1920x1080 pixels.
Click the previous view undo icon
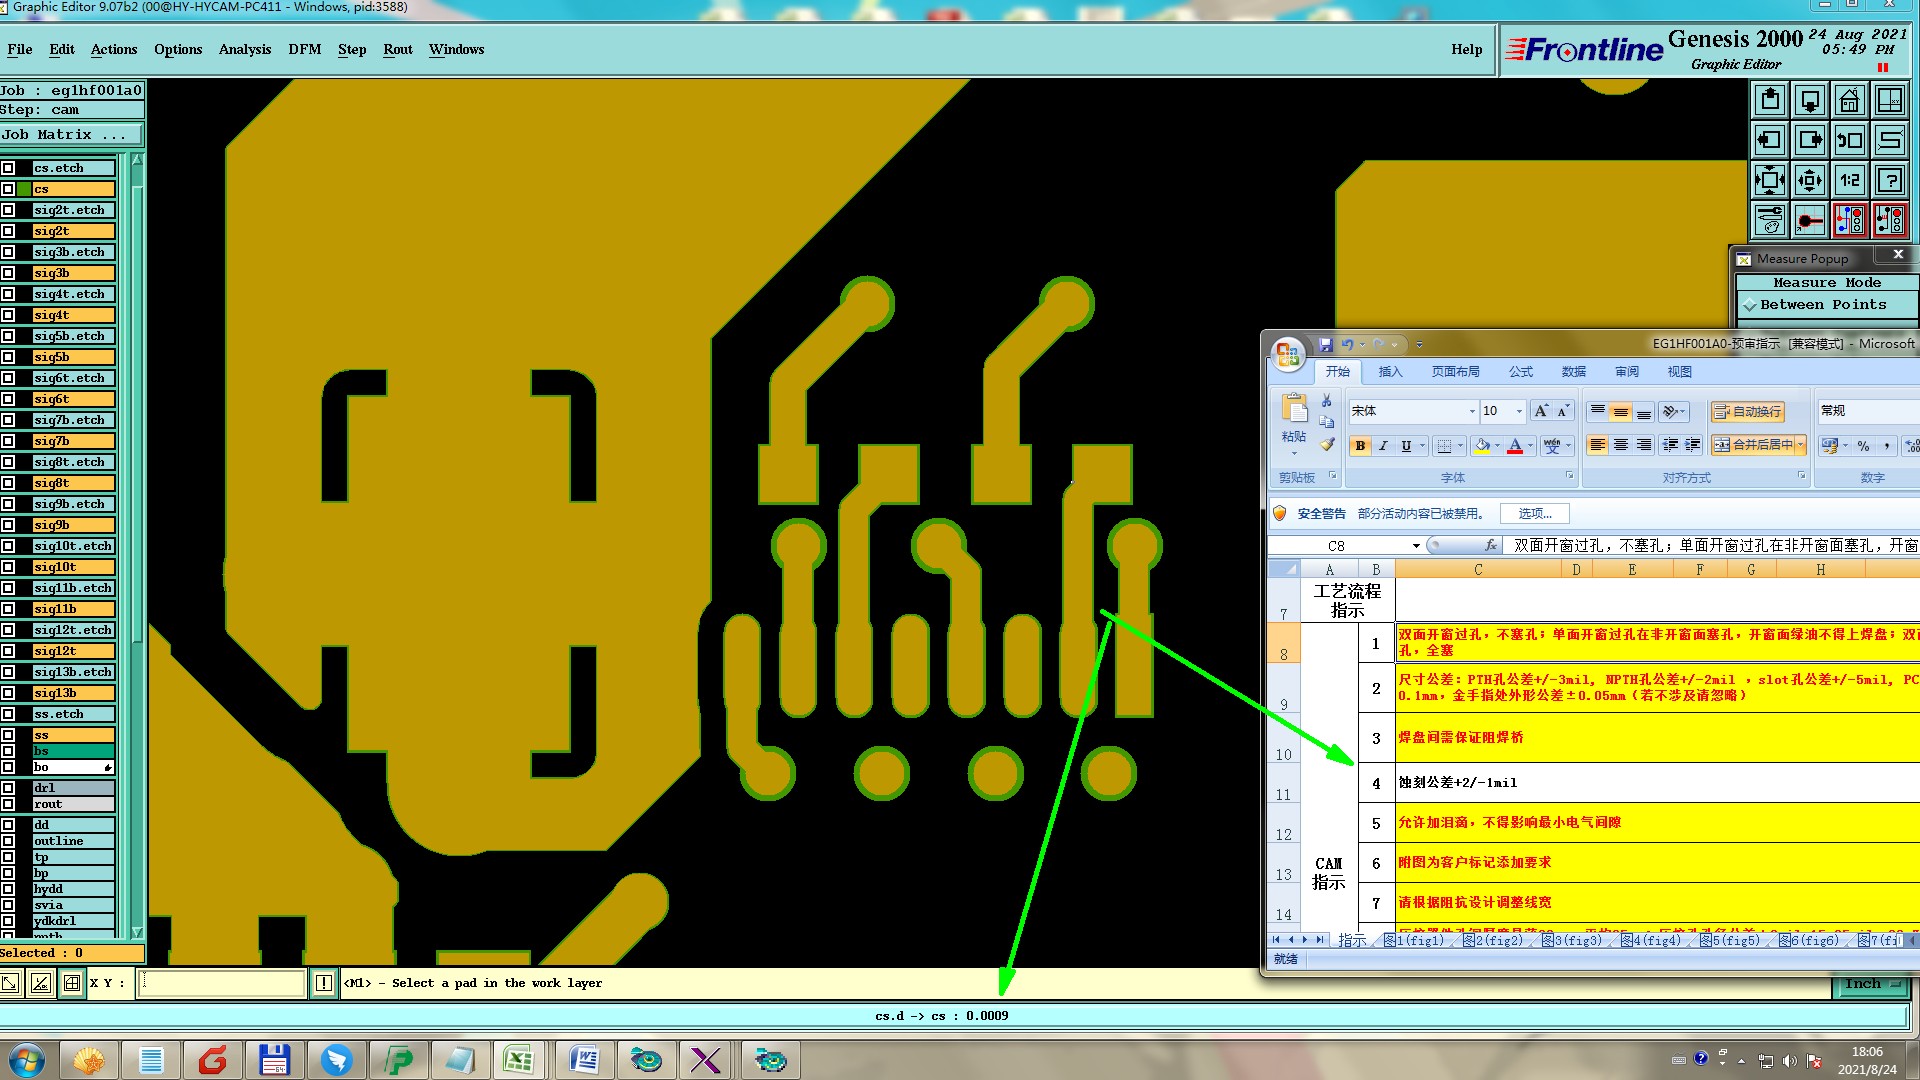(x=1850, y=141)
